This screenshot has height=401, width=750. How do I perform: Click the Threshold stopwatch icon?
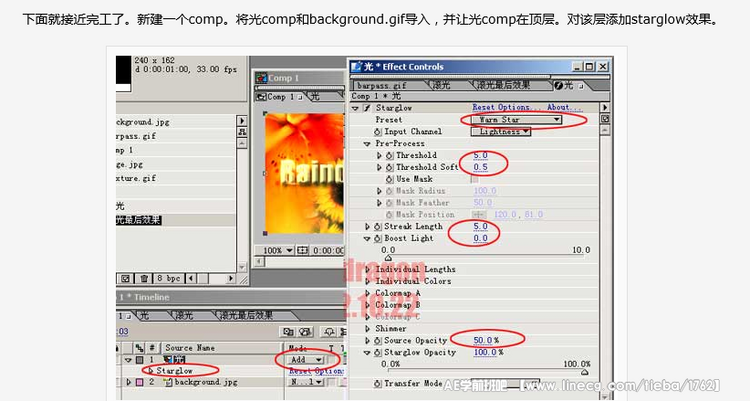389,156
